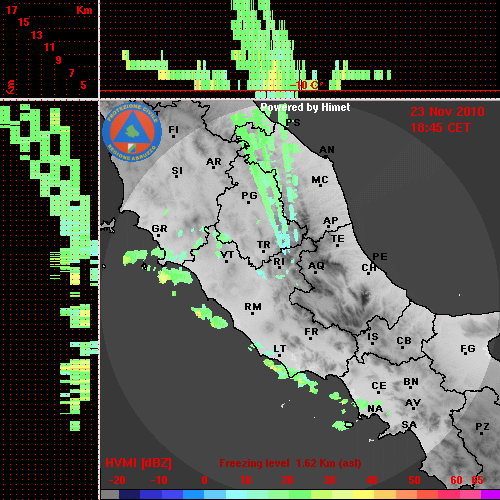Click the '65' value on the dBZ scale
Screen dimensions: 500x500
pos(477,480)
